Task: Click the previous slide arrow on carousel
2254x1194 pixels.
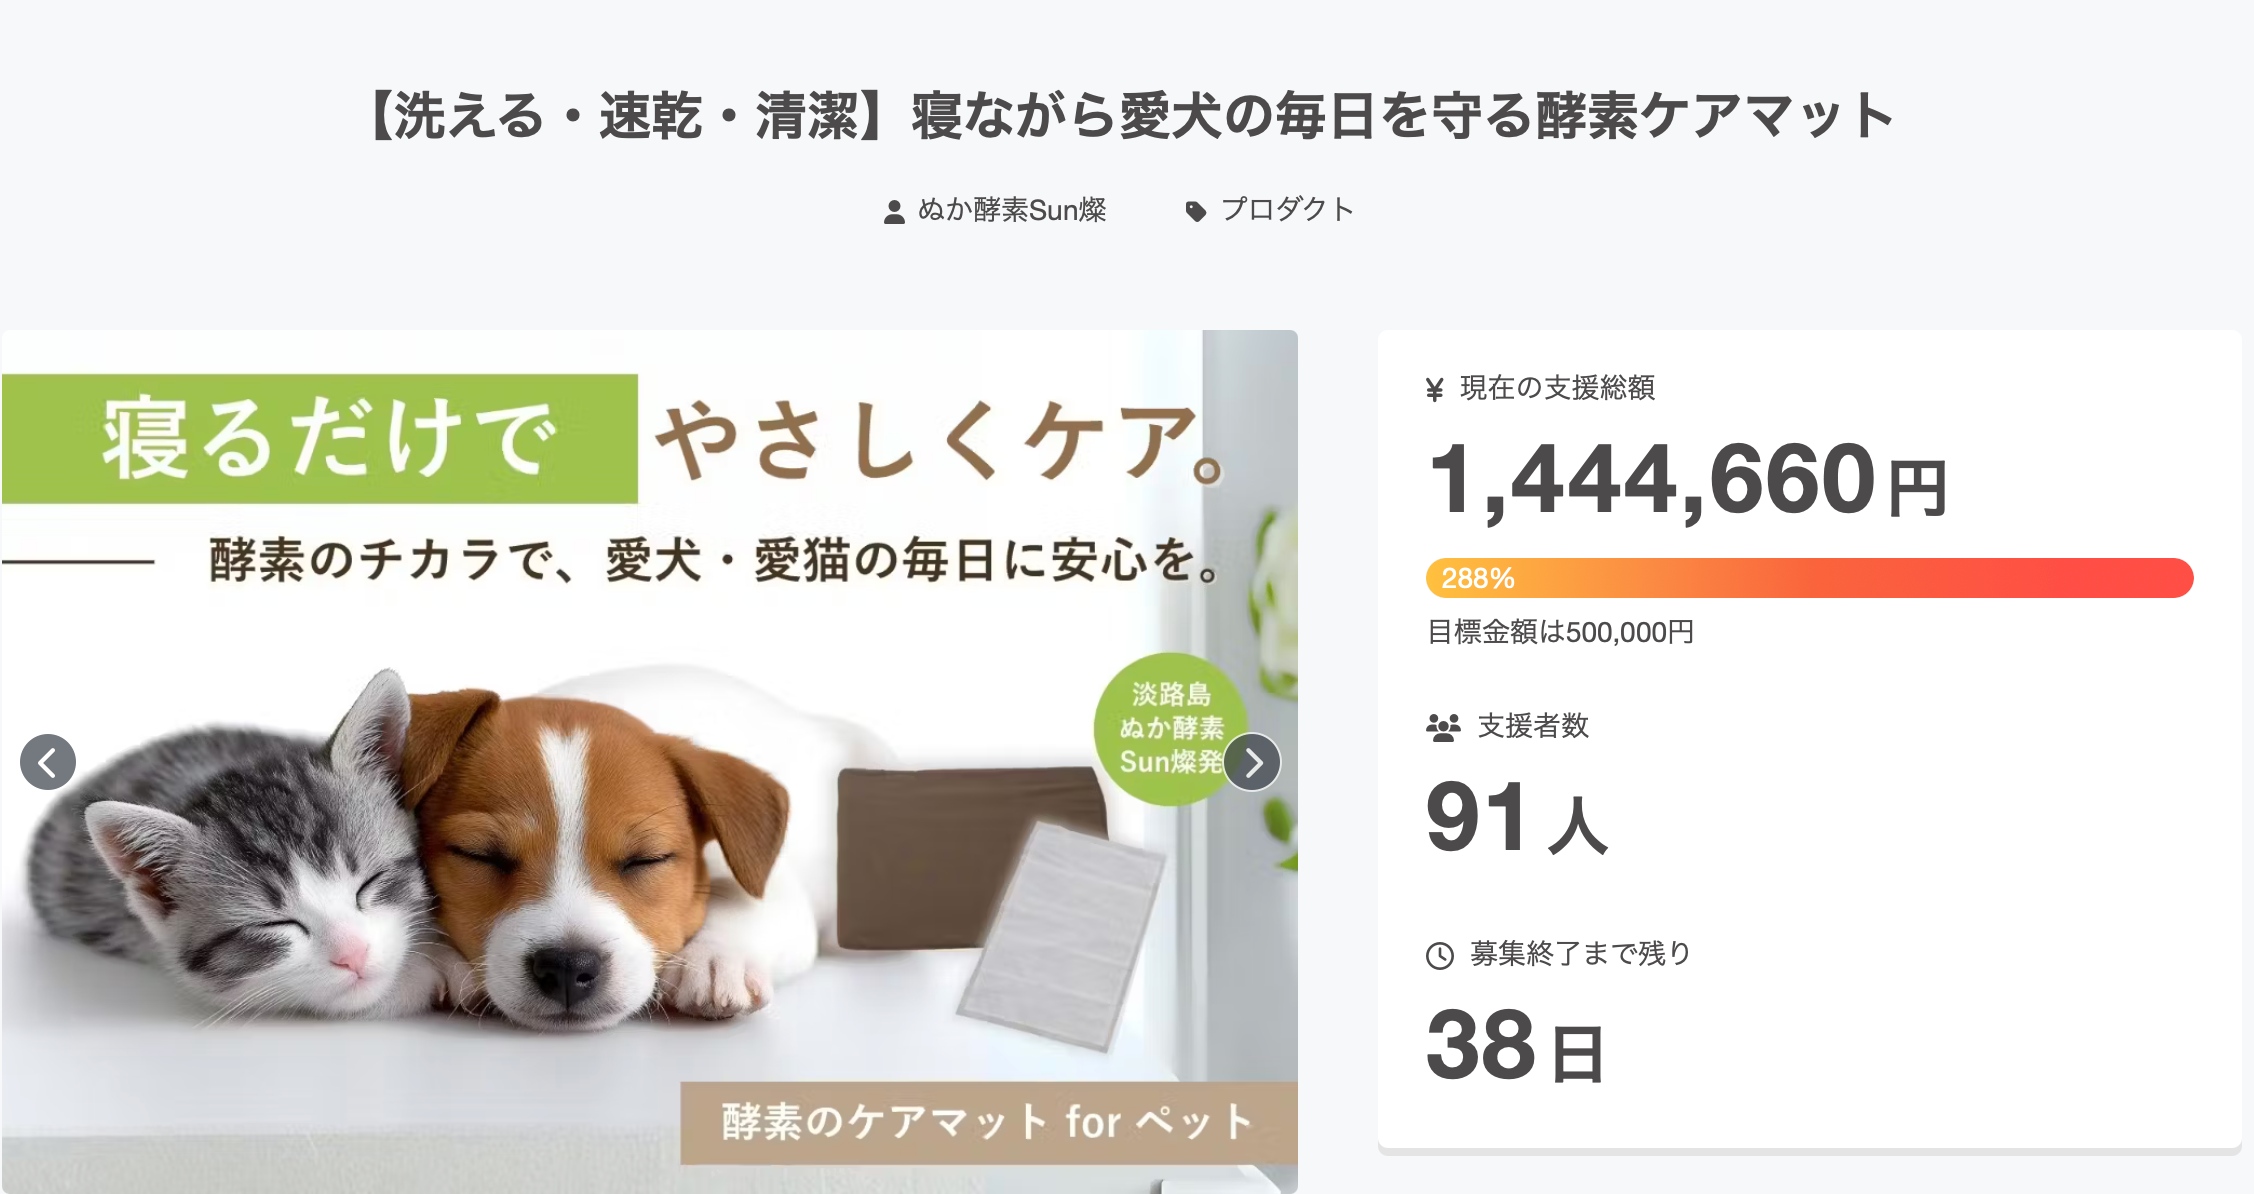Action: click(x=48, y=762)
